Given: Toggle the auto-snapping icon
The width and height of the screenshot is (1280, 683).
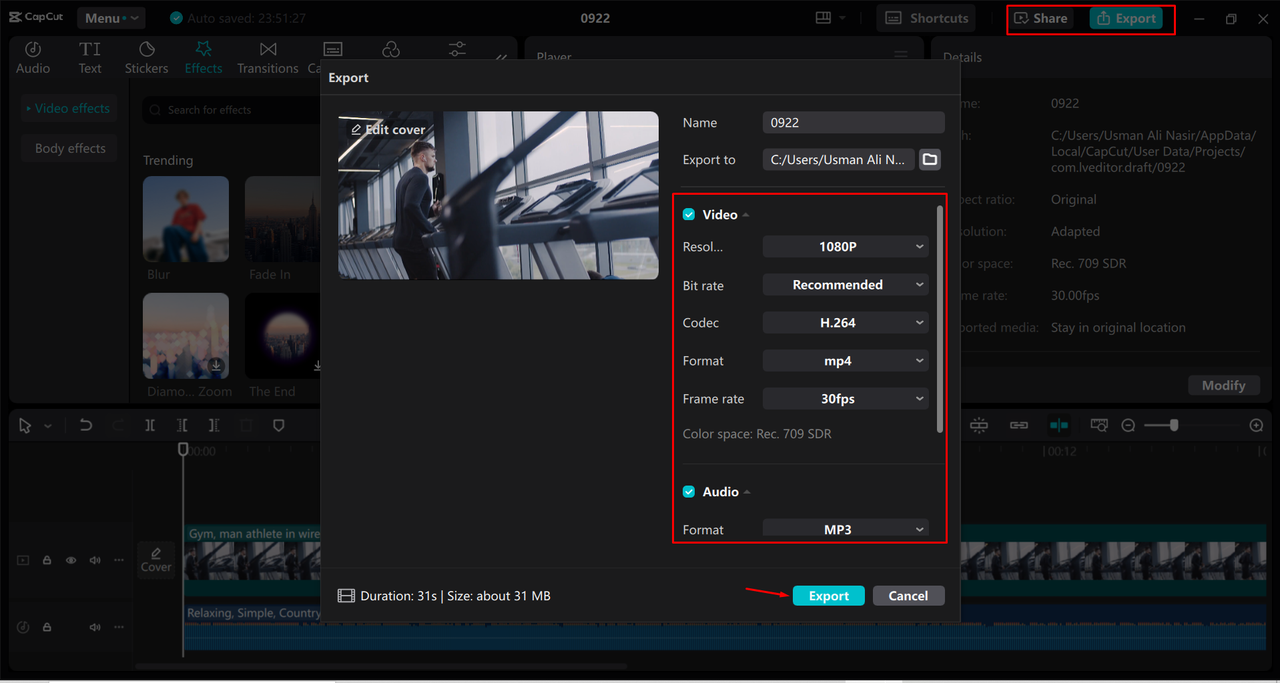Looking at the screenshot, I should click(x=1059, y=425).
